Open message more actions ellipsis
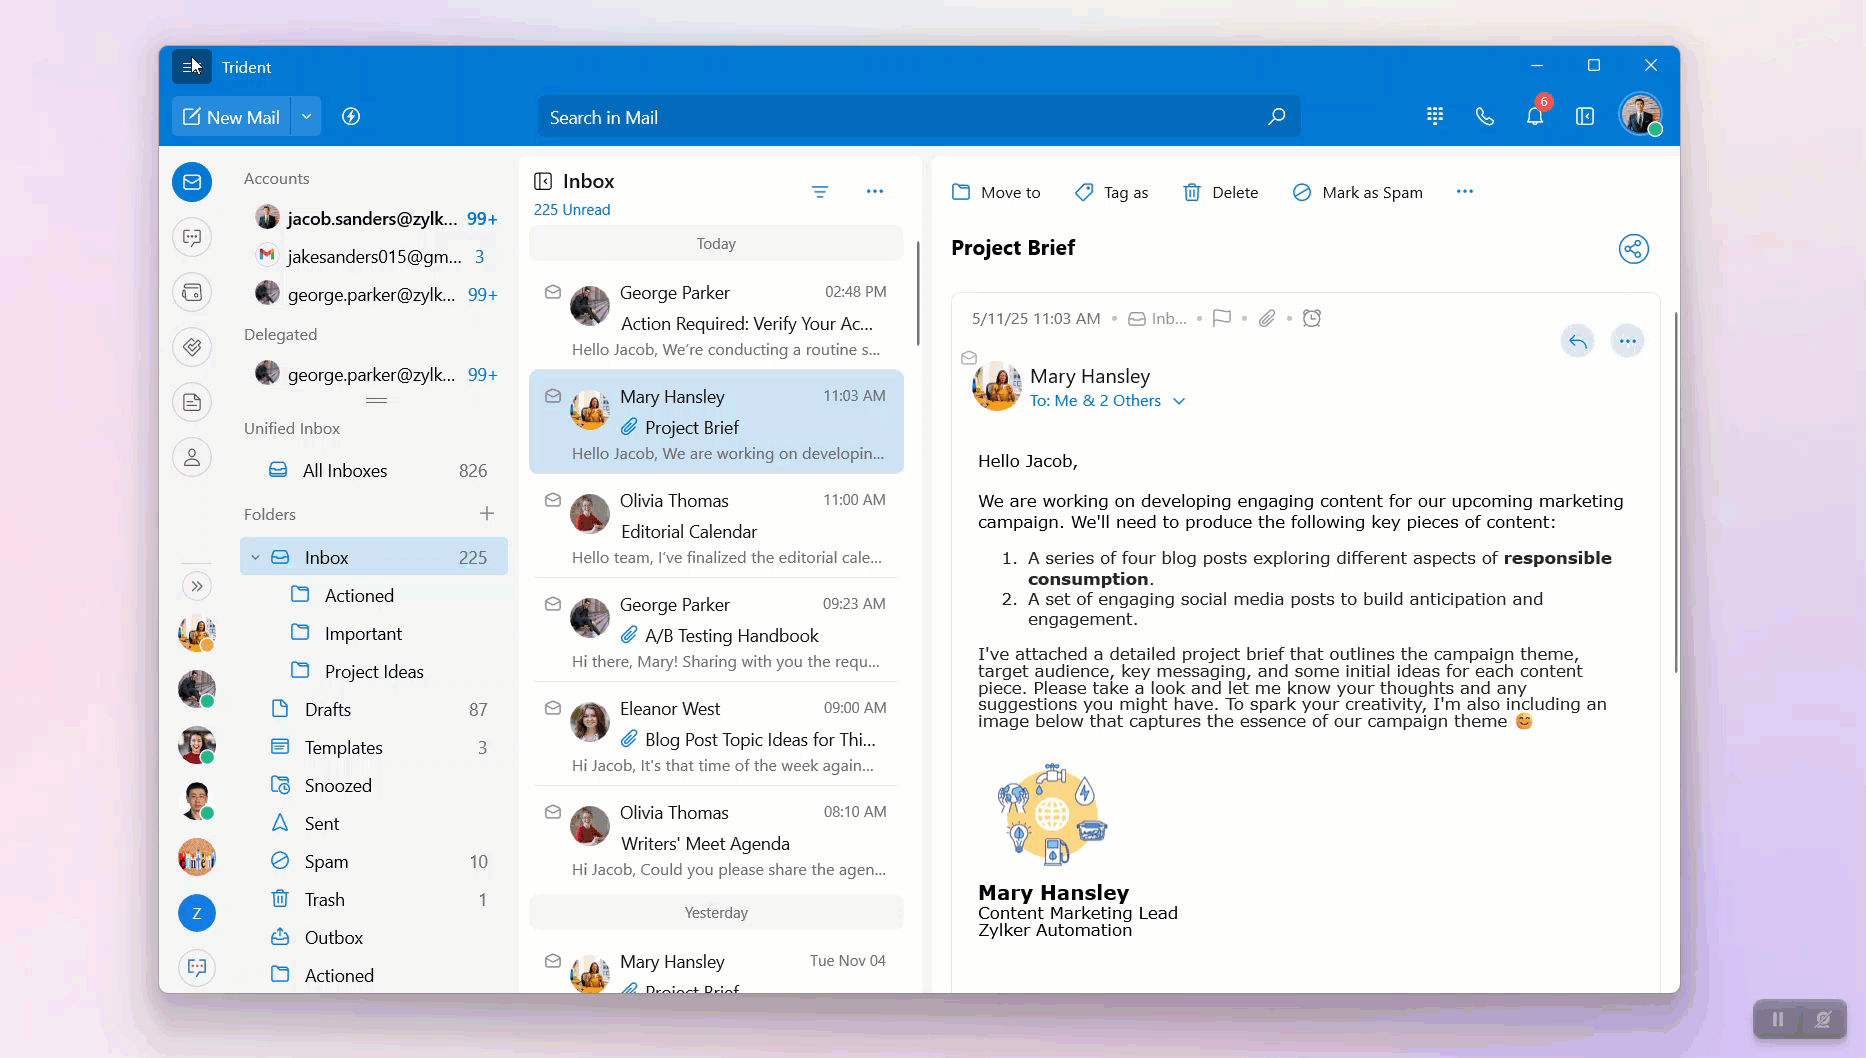Viewport: 1866px width, 1058px height. tap(1628, 341)
